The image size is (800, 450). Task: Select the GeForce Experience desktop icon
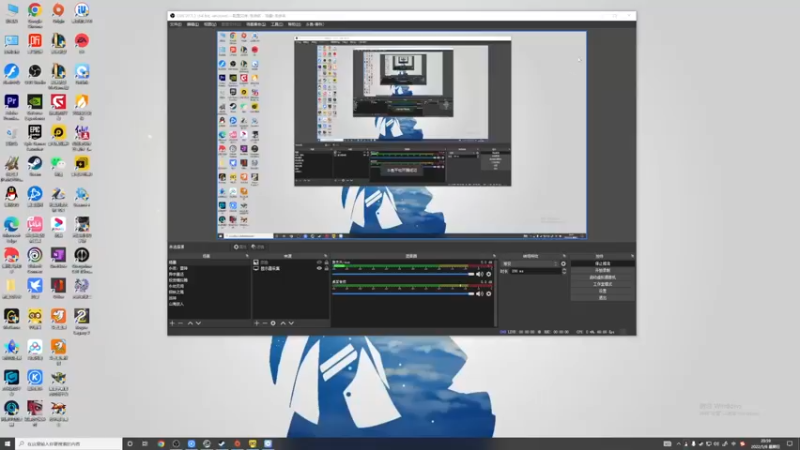(x=35, y=106)
